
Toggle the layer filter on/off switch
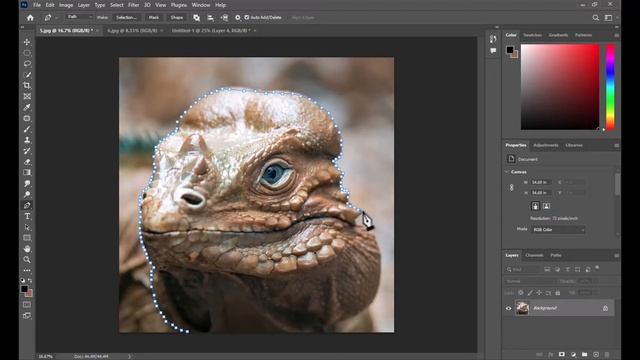coord(597,268)
